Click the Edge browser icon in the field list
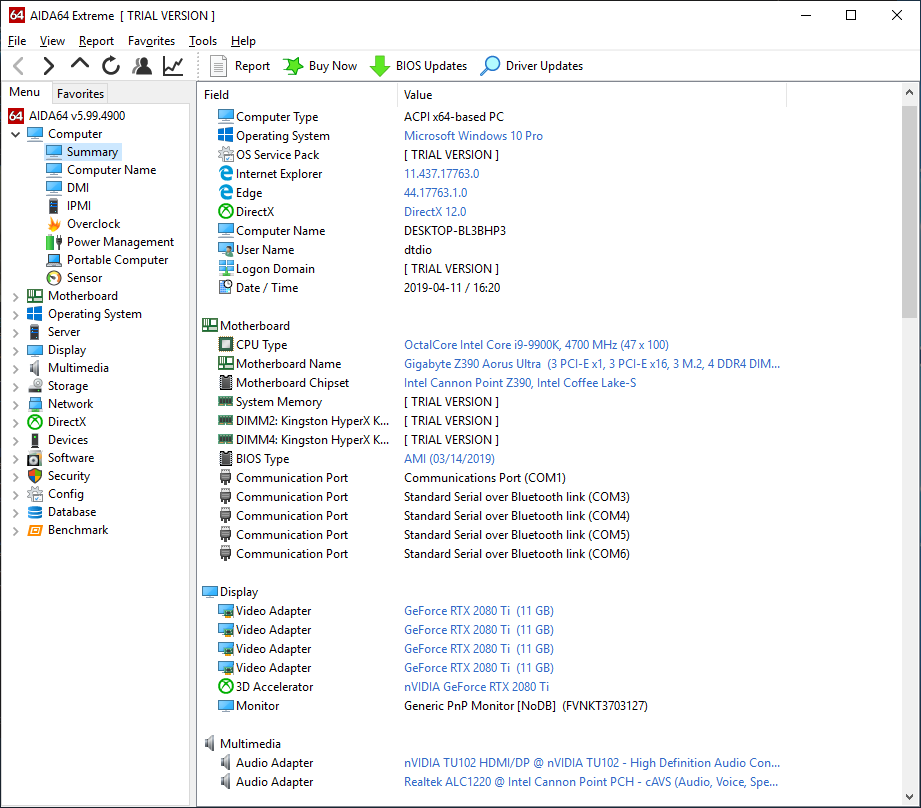The height and width of the screenshot is (808, 921). 226,192
